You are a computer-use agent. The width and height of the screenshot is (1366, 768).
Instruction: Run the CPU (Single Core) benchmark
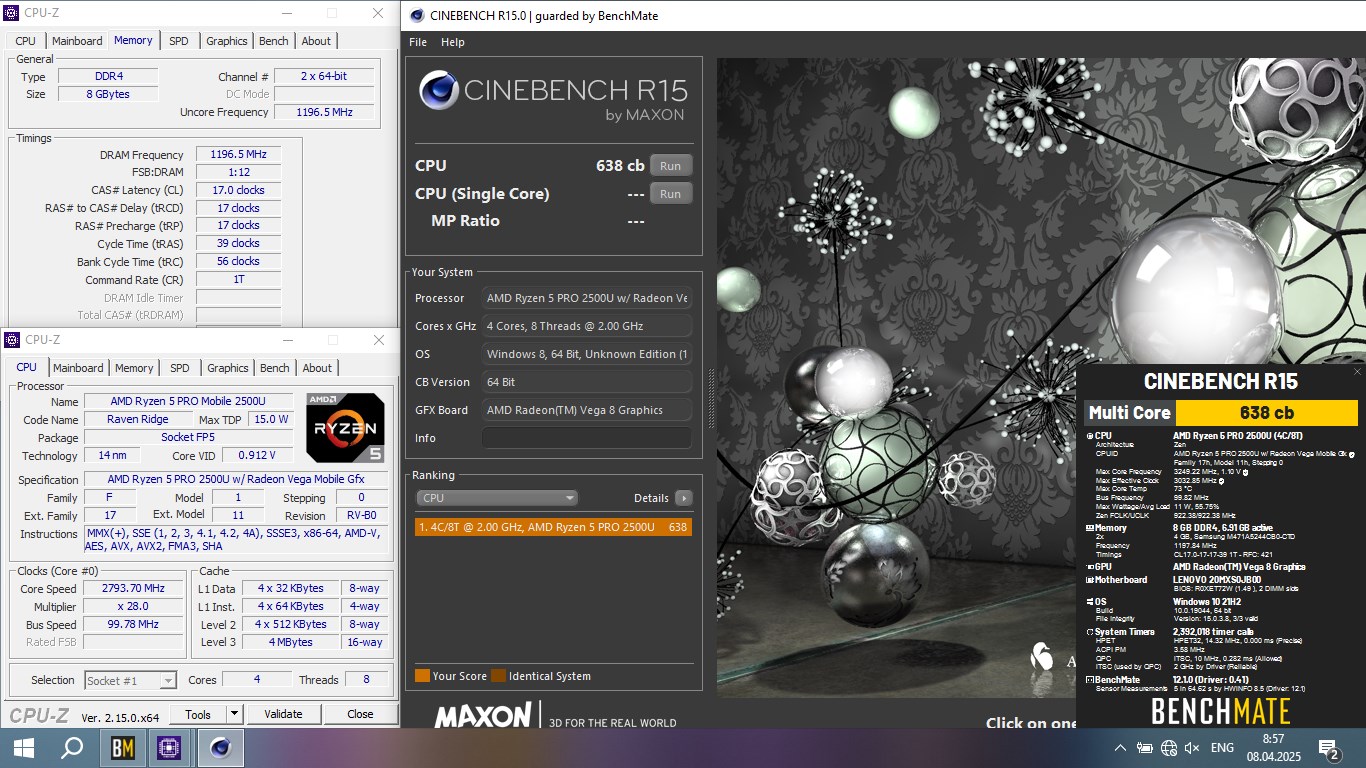(671, 194)
